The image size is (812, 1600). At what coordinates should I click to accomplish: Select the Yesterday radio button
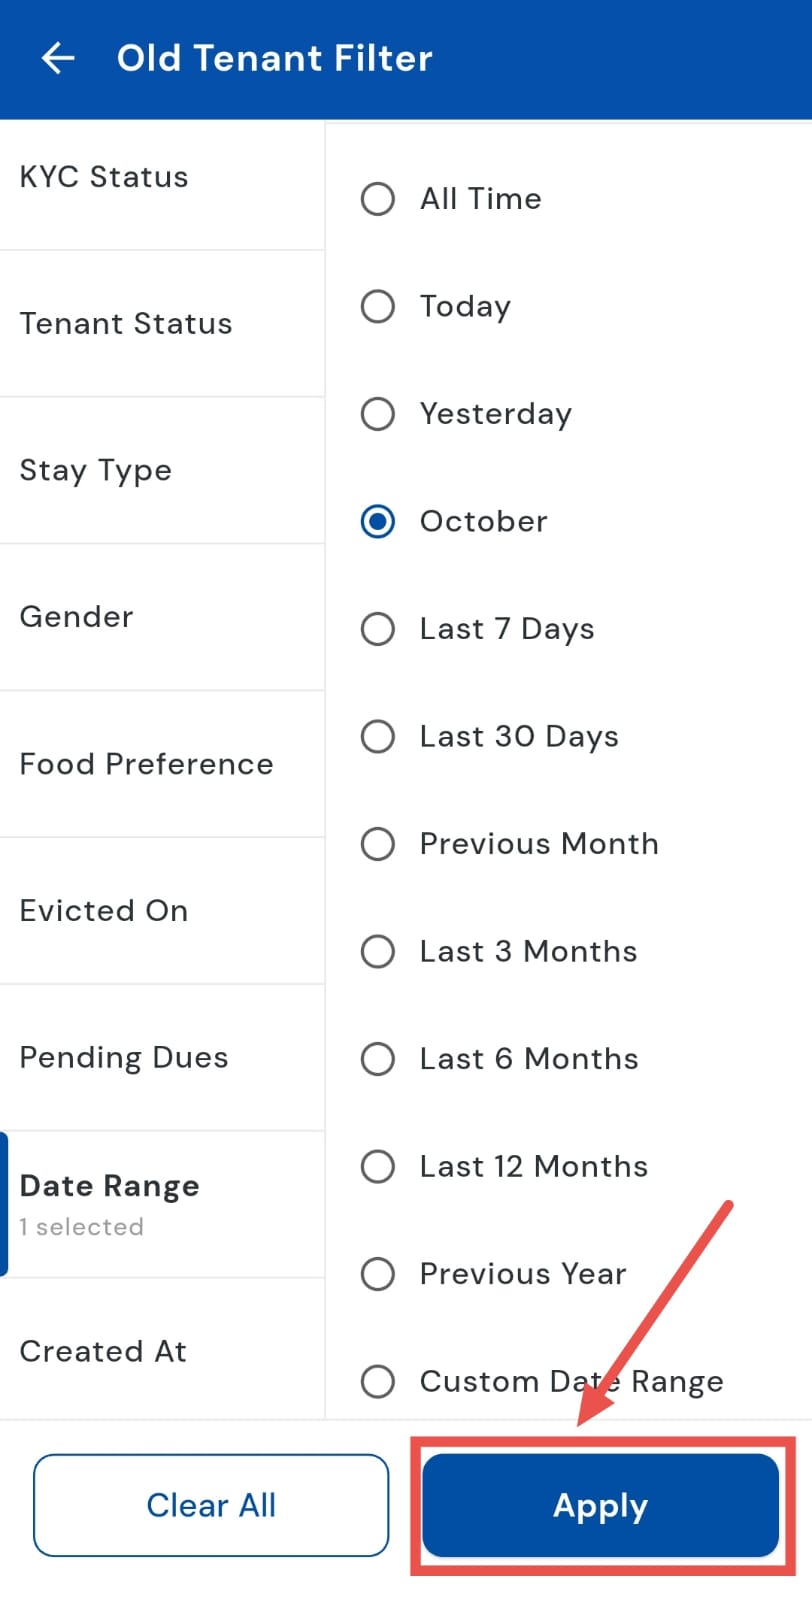coord(378,414)
